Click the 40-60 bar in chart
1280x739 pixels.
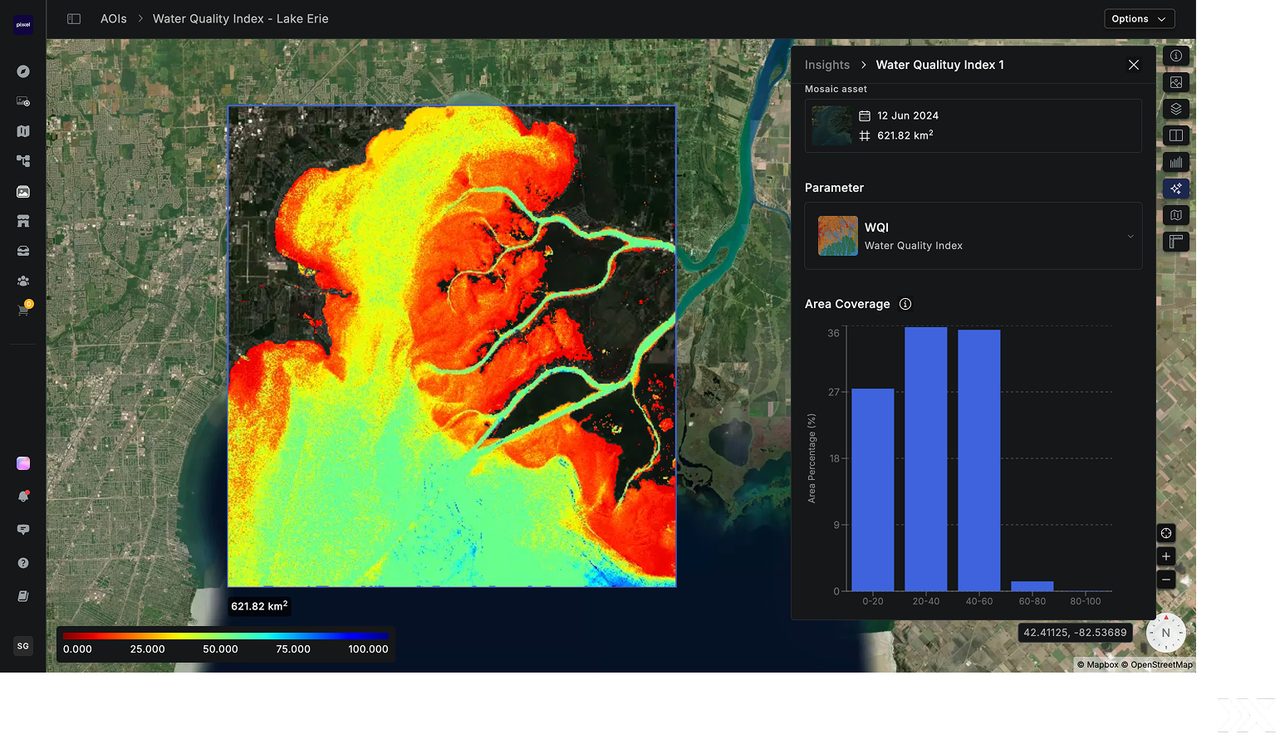(x=979, y=460)
